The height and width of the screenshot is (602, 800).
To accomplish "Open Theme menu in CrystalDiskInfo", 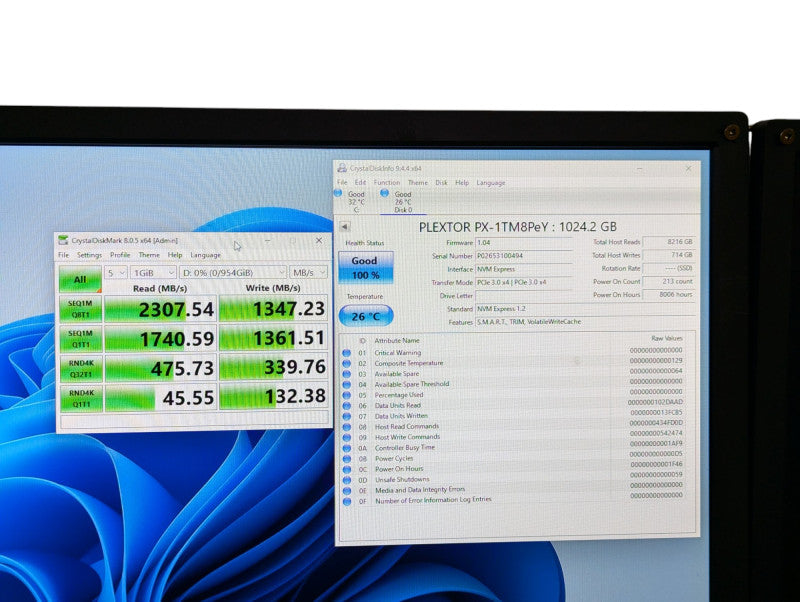I will click(418, 182).
